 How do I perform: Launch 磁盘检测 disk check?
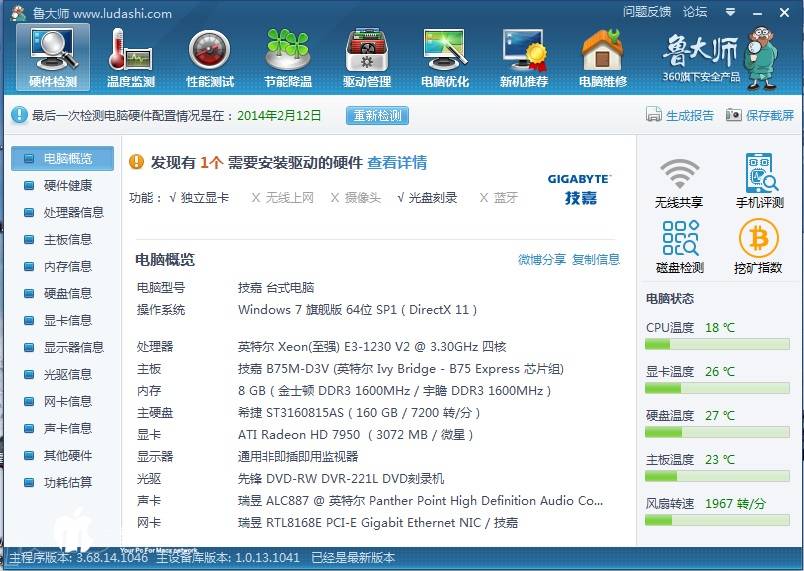(680, 247)
